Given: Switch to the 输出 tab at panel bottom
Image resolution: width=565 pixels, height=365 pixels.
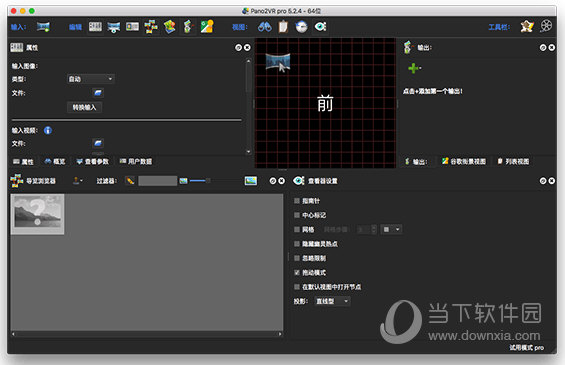Looking at the screenshot, I should 416,162.
